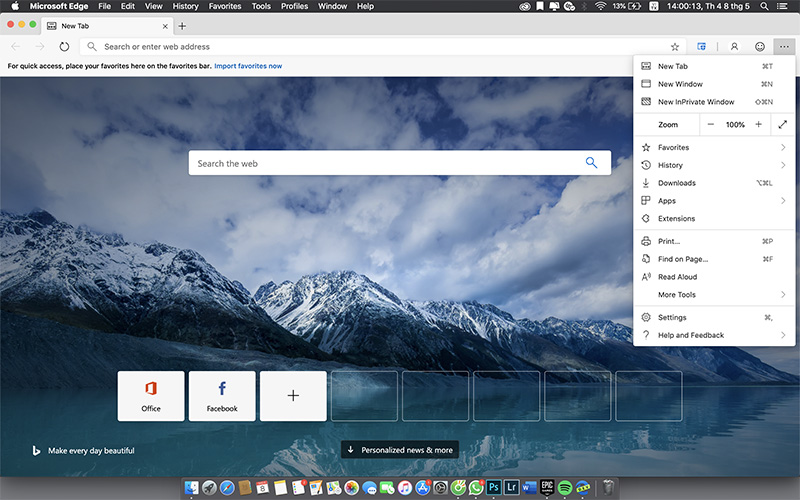This screenshot has height=500, width=800.
Task: Click the favorite star icon in address bar
Action: (x=675, y=46)
